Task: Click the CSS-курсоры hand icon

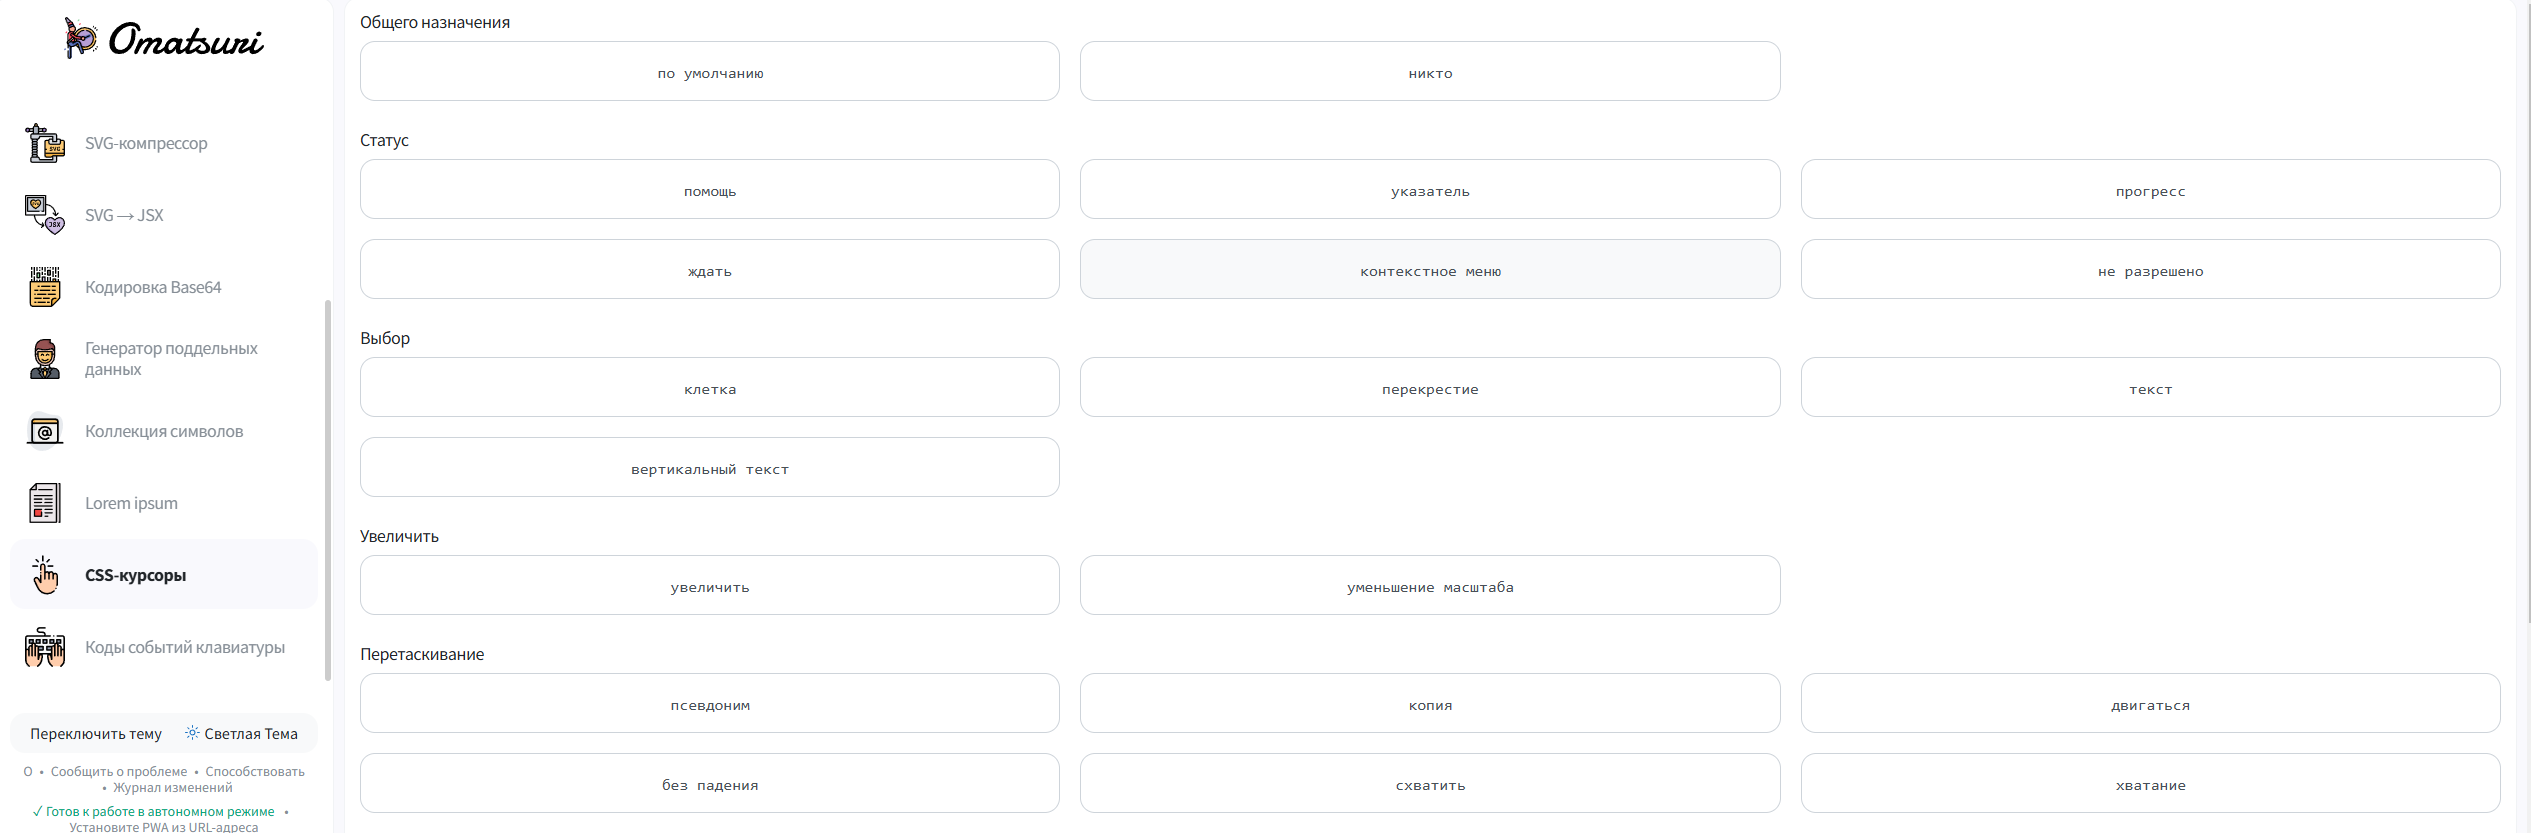Action: 45,575
